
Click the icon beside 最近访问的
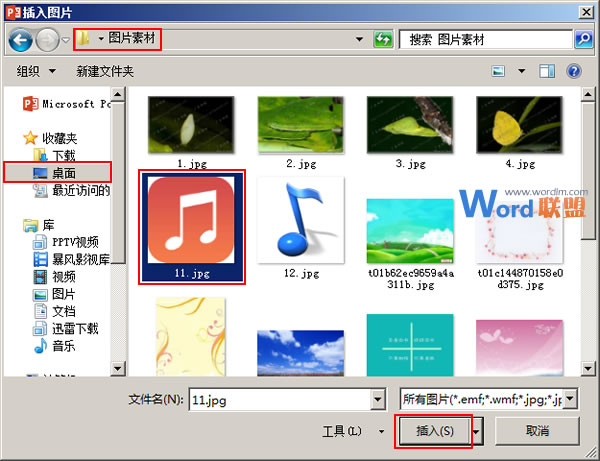(x=40, y=190)
